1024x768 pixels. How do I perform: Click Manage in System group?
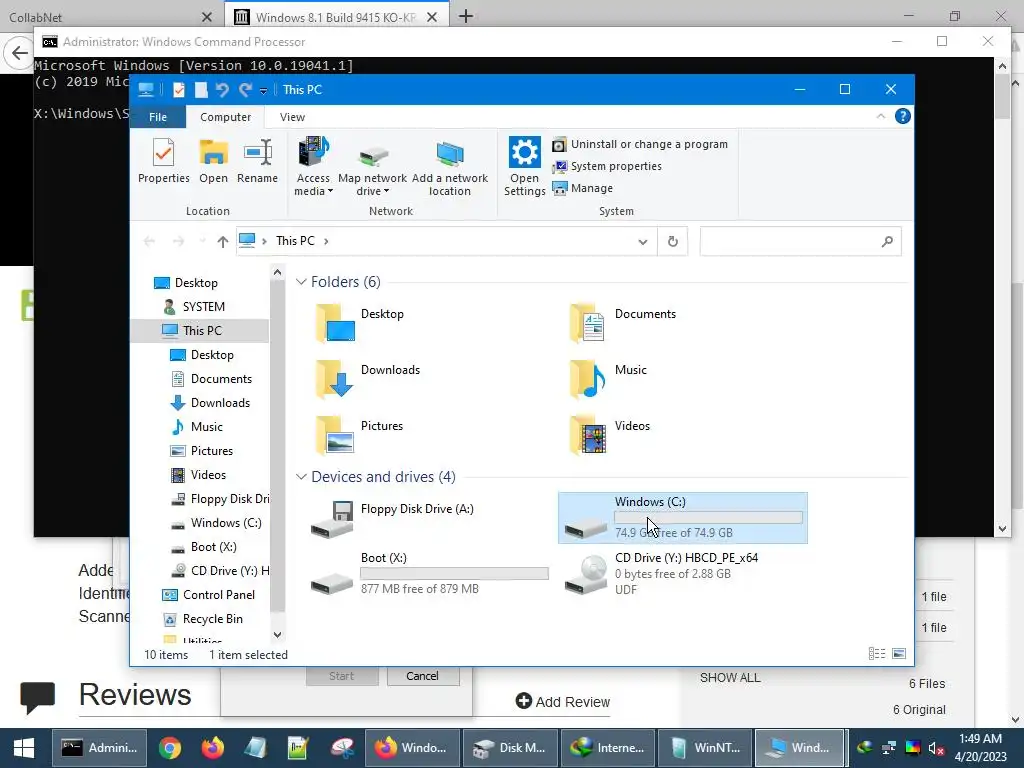click(583, 188)
